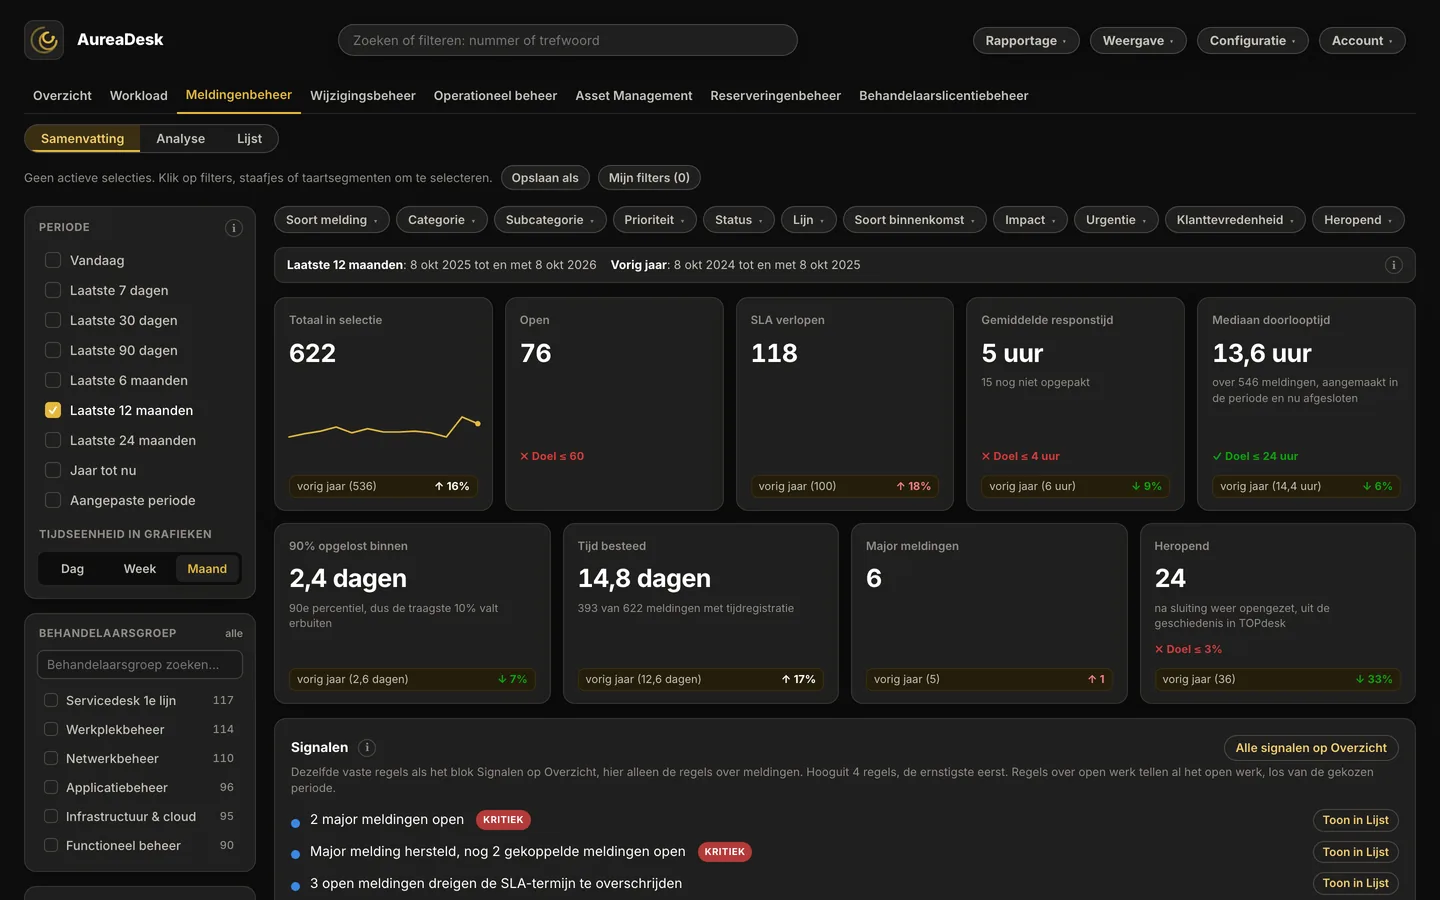Screen dimensions: 1440x900
Task: Go to the Wijzigingsbeheer tab
Action: point(363,96)
